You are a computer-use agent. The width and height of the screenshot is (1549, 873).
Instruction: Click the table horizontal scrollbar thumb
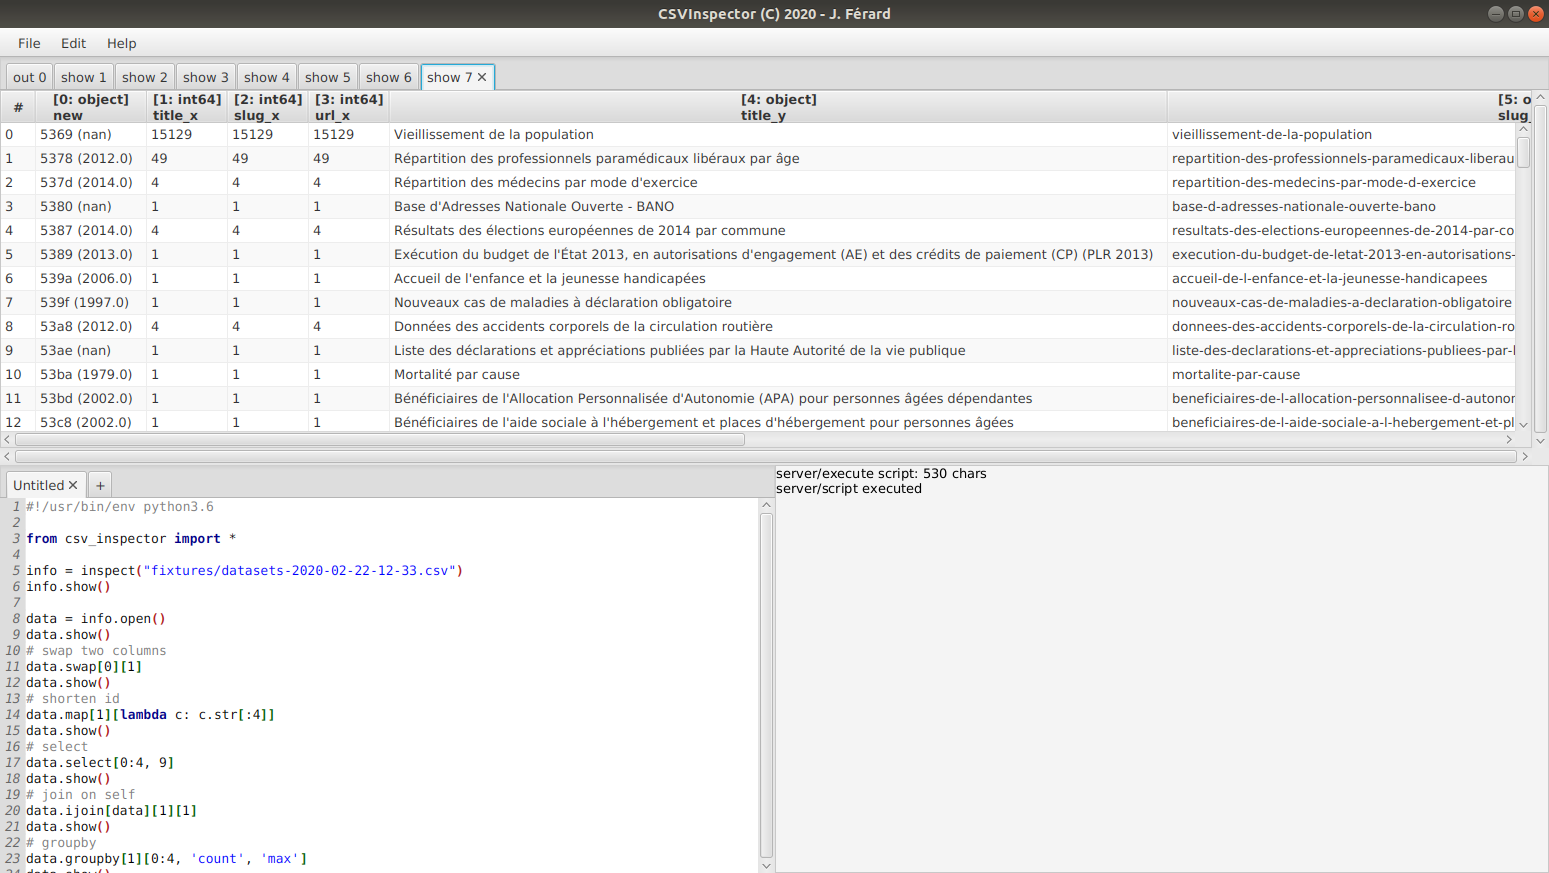coord(380,439)
